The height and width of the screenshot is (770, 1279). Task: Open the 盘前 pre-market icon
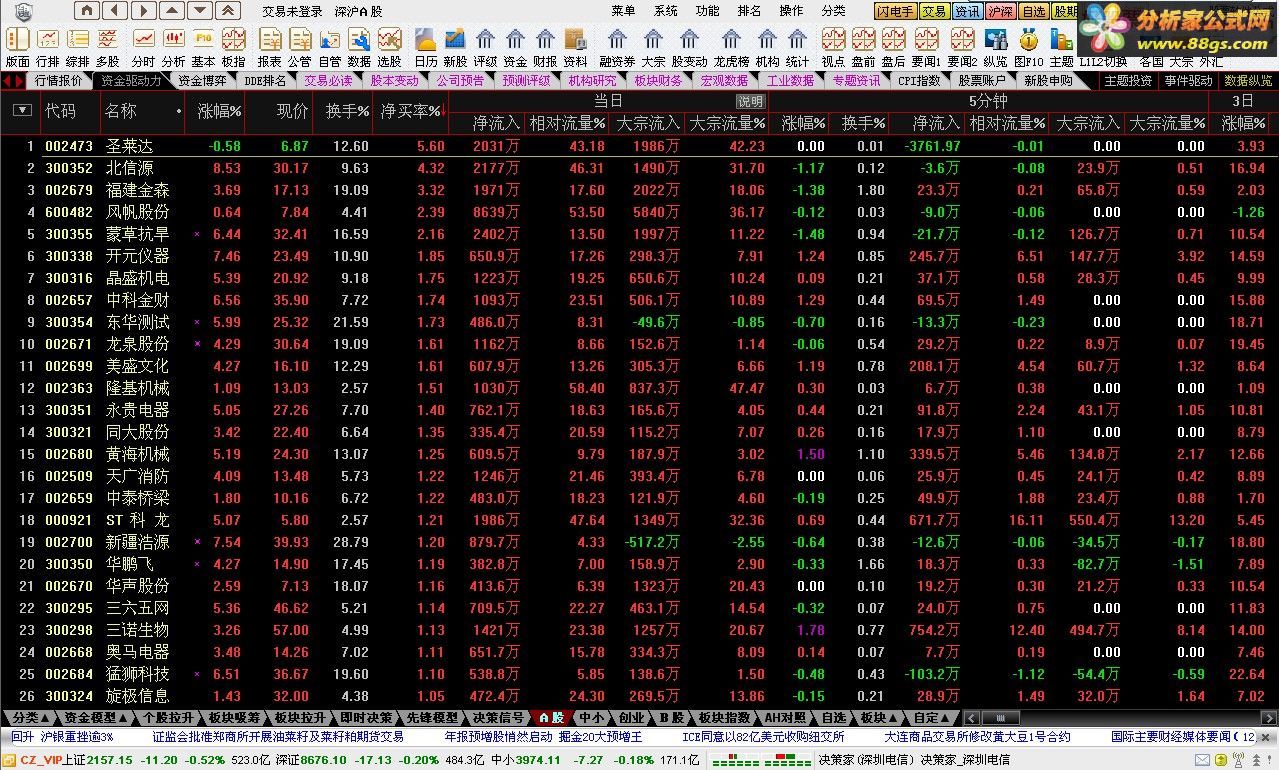863,47
